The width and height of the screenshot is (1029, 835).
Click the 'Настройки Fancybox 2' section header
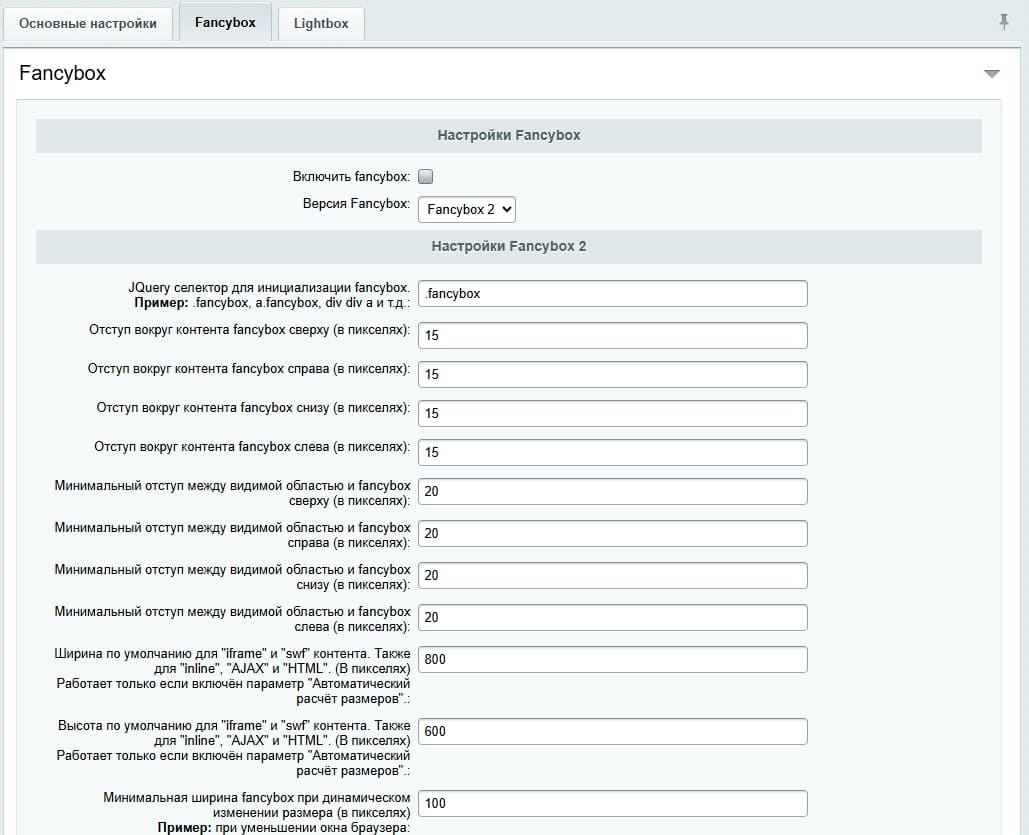pyautogui.click(x=509, y=247)
